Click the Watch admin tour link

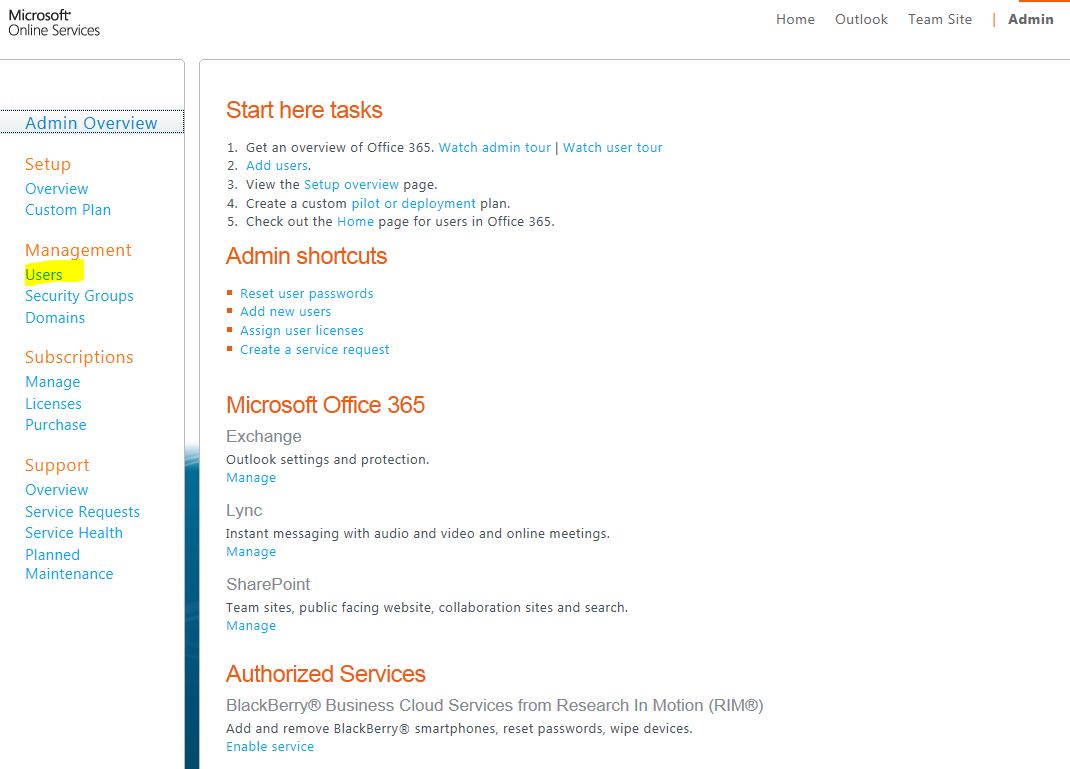495,147
